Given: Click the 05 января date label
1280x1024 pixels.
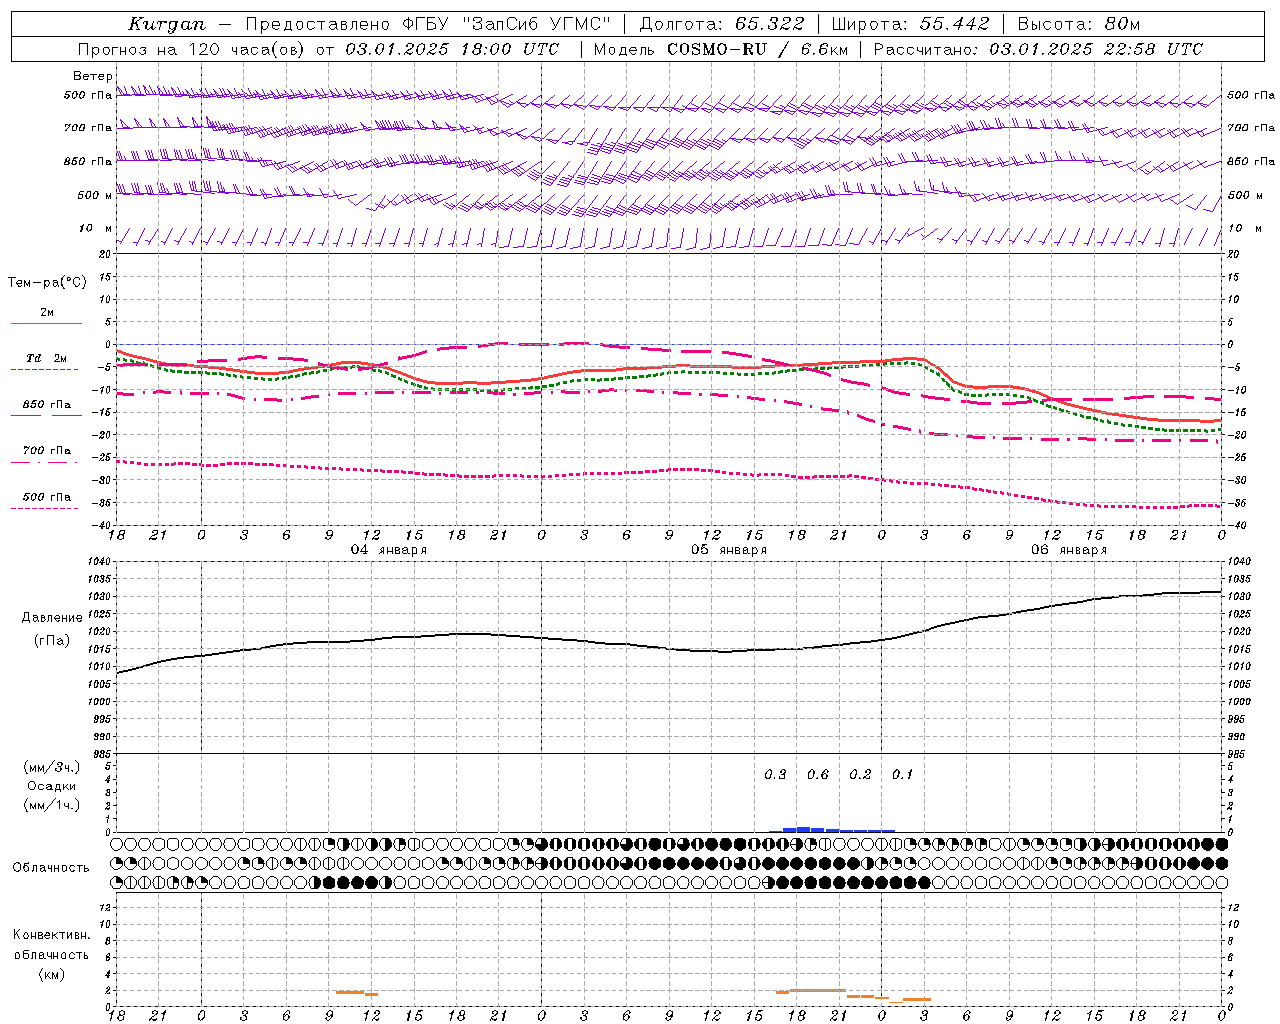Looking at the screenshot, I should coord(729,550).
